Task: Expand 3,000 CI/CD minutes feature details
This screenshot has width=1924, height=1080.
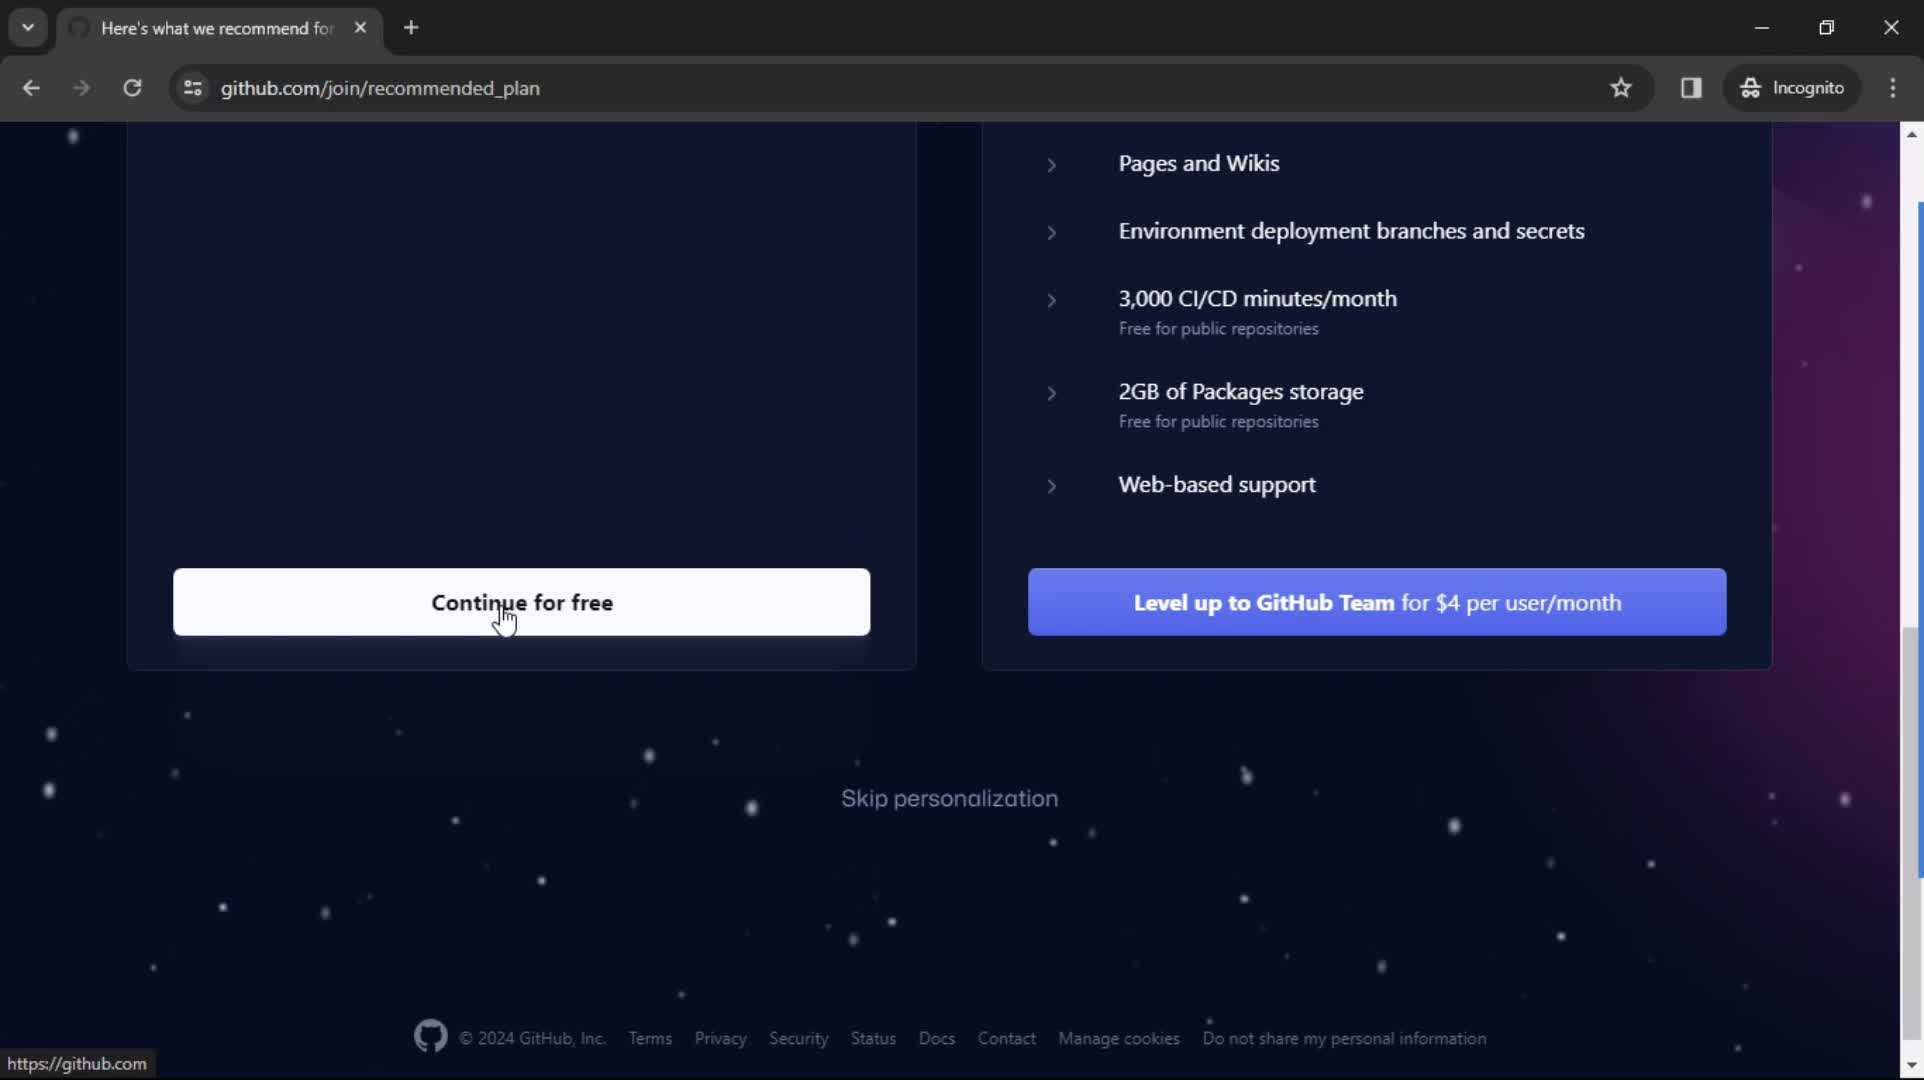Action: pos(1052,299)
